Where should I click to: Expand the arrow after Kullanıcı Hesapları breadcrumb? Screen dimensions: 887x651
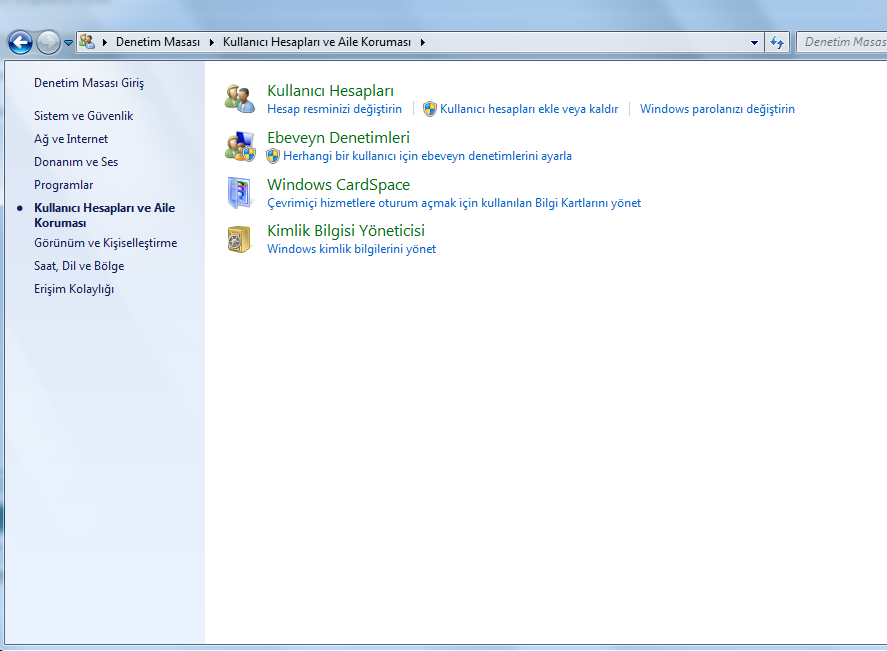[x=423, y=42]
